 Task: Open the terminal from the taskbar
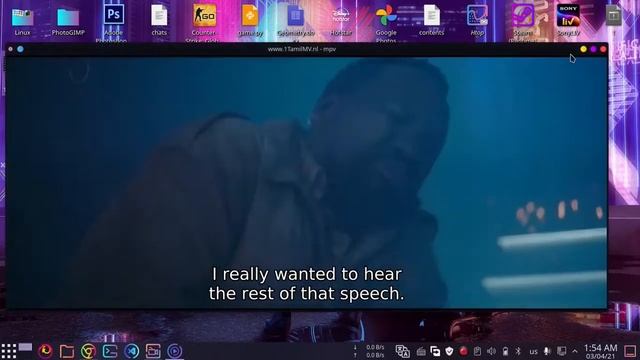click(110, 351)
